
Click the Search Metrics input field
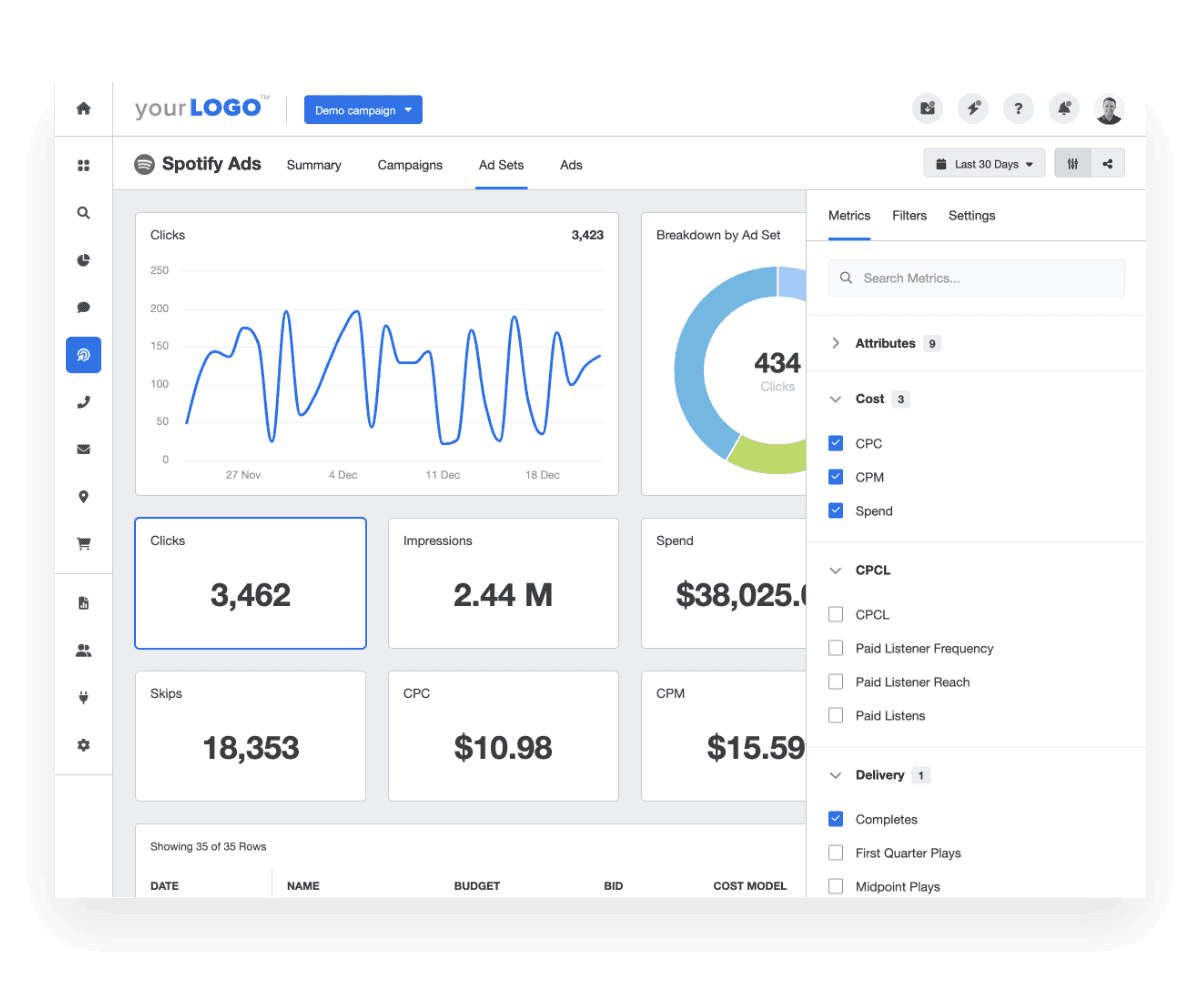975,278
